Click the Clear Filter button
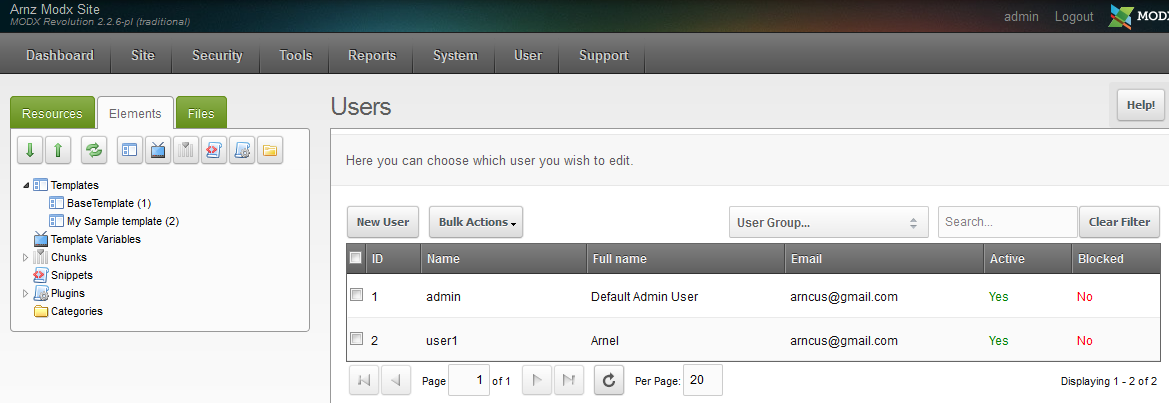The image size is (1169, 403). coord(1119,222)
